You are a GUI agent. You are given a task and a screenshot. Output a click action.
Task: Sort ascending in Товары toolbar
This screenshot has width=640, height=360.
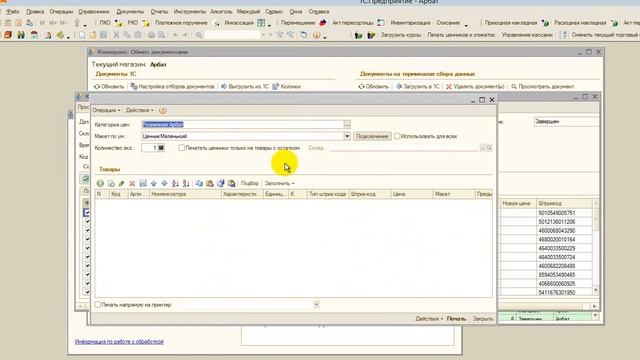pyautogui.click(x=175, y=184)
